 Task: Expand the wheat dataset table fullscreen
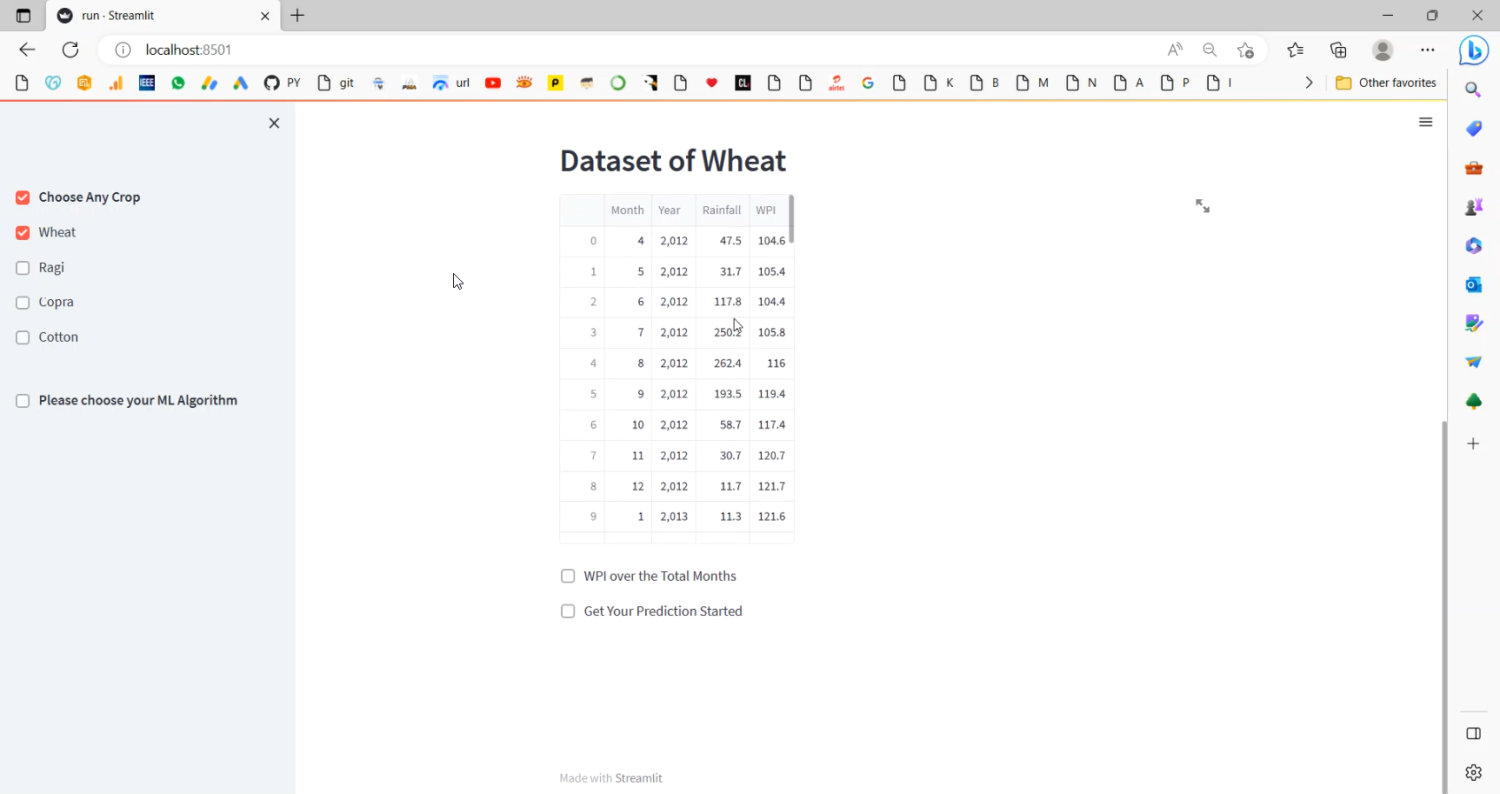pos(1202,206)
